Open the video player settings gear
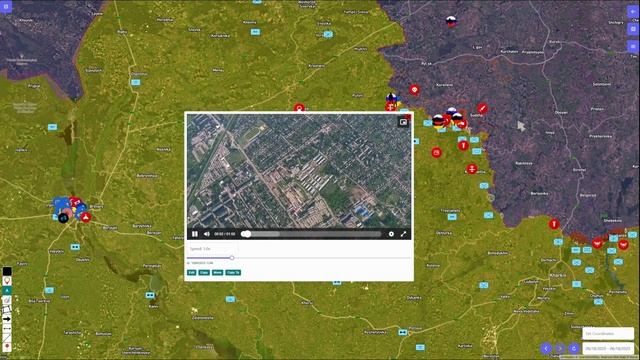 point(391,234)
